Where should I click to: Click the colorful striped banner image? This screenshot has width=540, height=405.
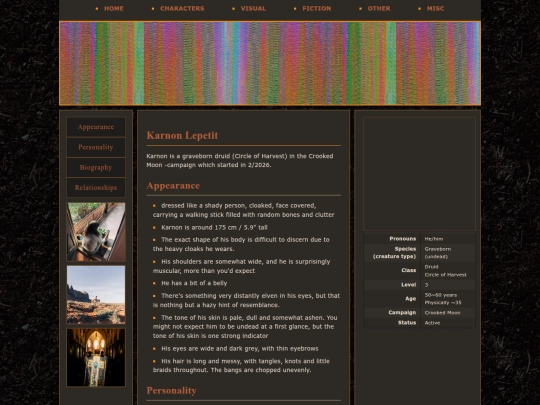pos(270,63)
